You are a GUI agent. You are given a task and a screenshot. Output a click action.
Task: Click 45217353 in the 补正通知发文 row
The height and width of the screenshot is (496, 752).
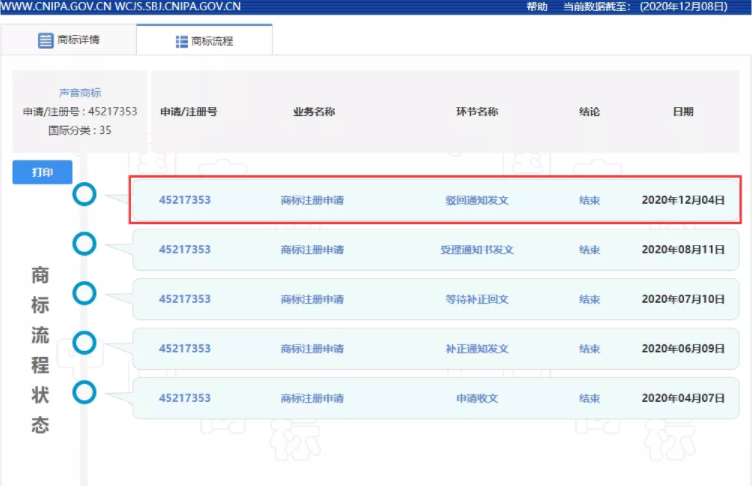pyautogui.click(x=185, y=349)
